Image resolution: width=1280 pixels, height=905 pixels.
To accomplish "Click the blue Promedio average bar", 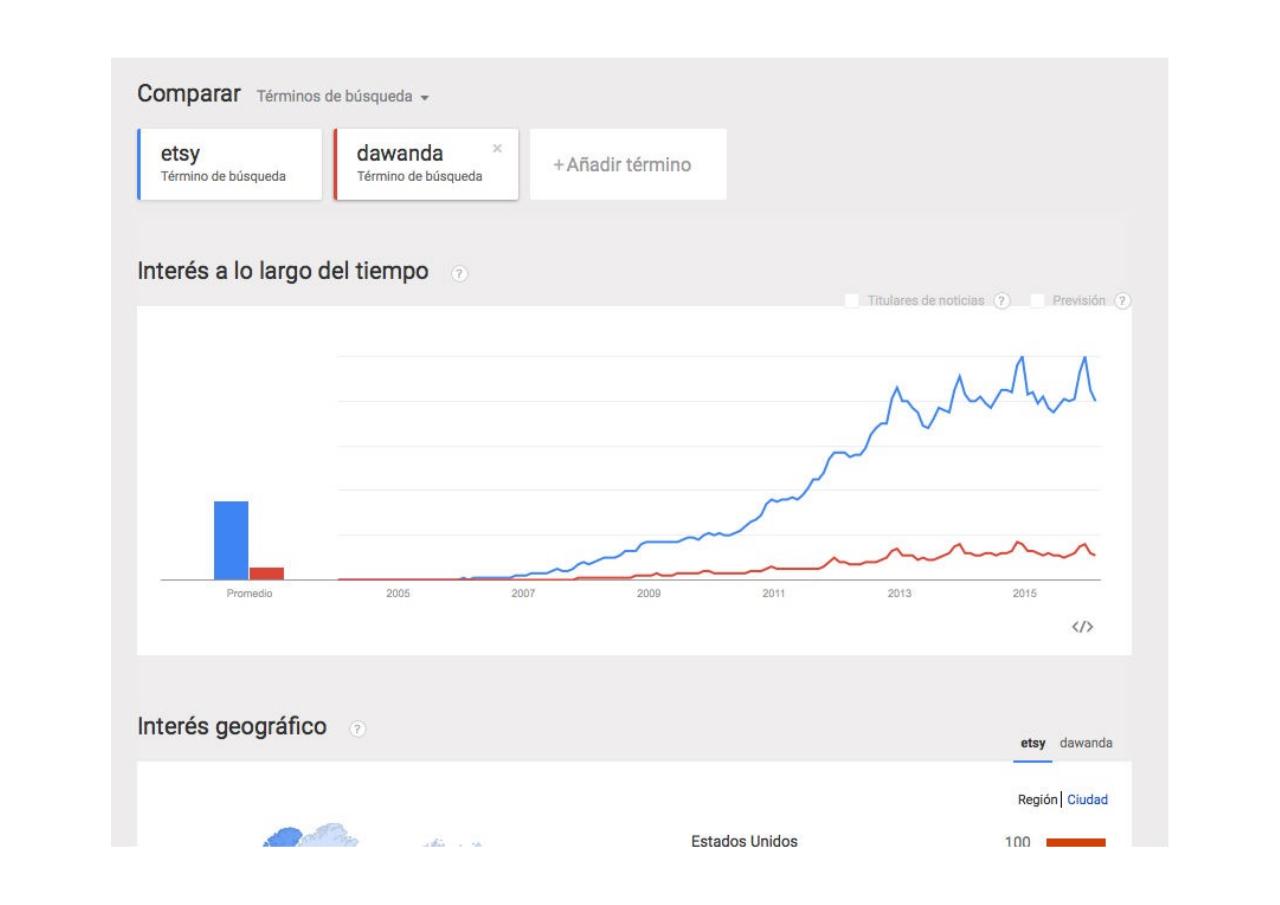I will 231,540.
